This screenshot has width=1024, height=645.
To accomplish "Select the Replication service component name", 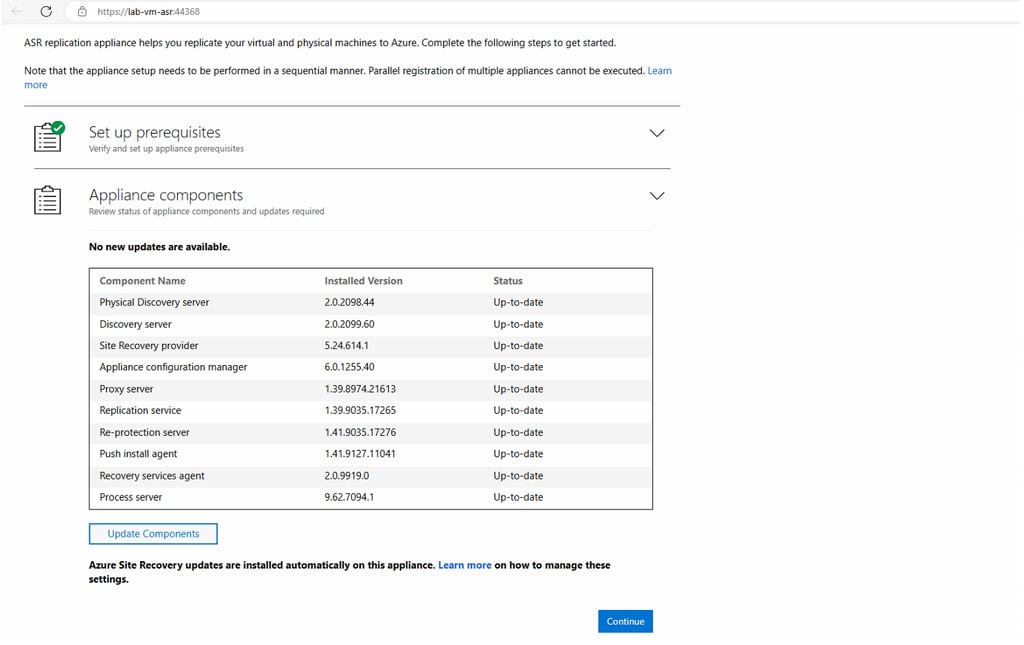I will pyautogui.click(x=140, y=411).
